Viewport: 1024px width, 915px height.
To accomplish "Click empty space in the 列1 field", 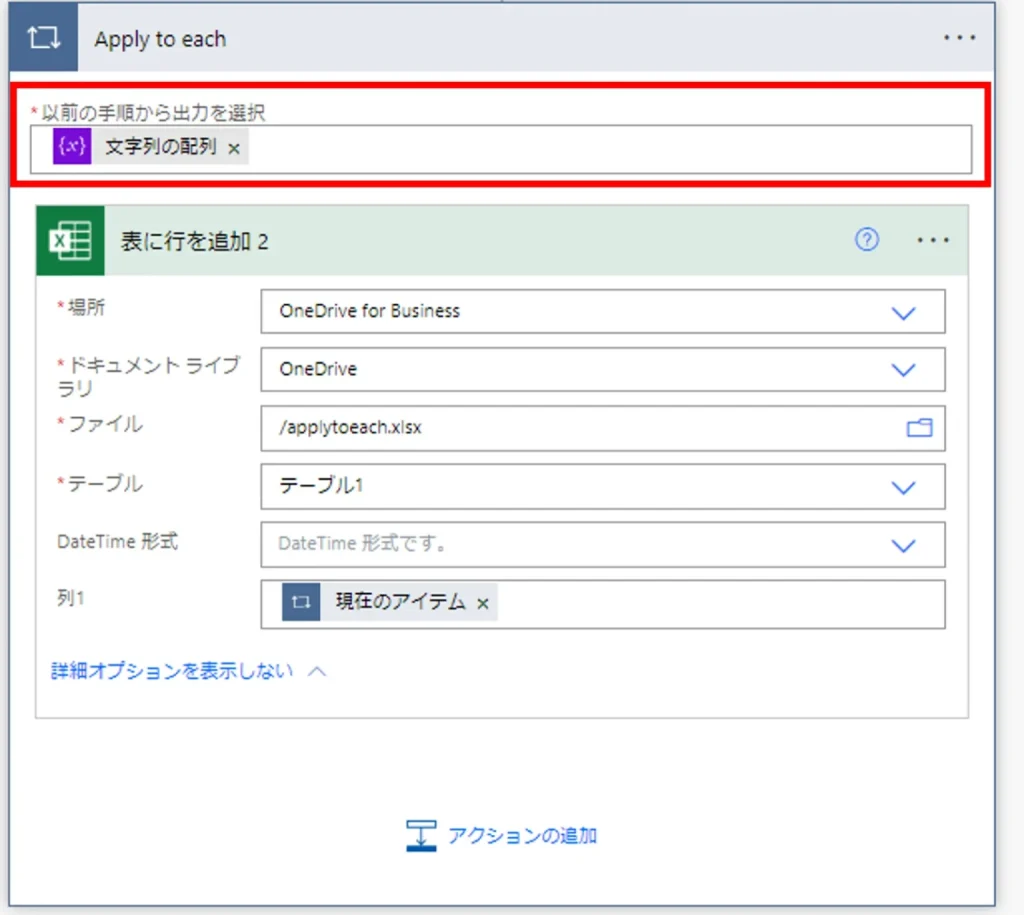I will pos(720,604).
